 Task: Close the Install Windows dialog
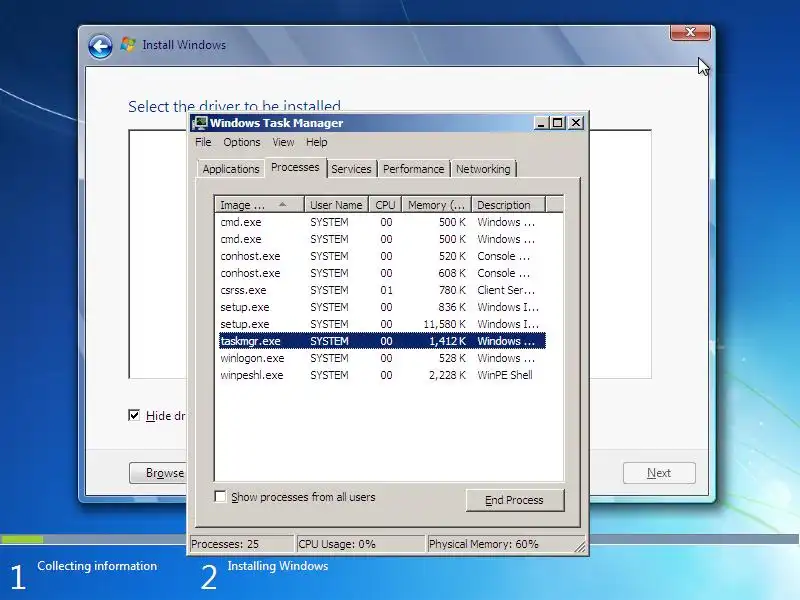pyautogui.click(x=690, y=32)
